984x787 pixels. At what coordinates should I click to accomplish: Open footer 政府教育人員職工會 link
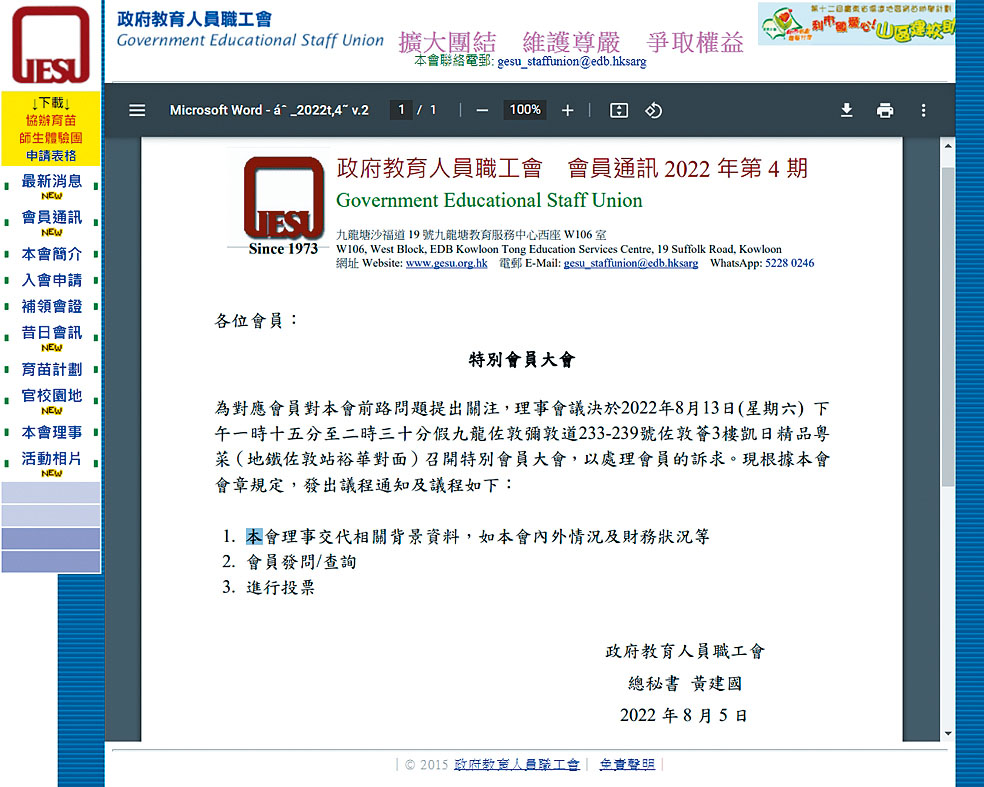click(x=516, y=764)
